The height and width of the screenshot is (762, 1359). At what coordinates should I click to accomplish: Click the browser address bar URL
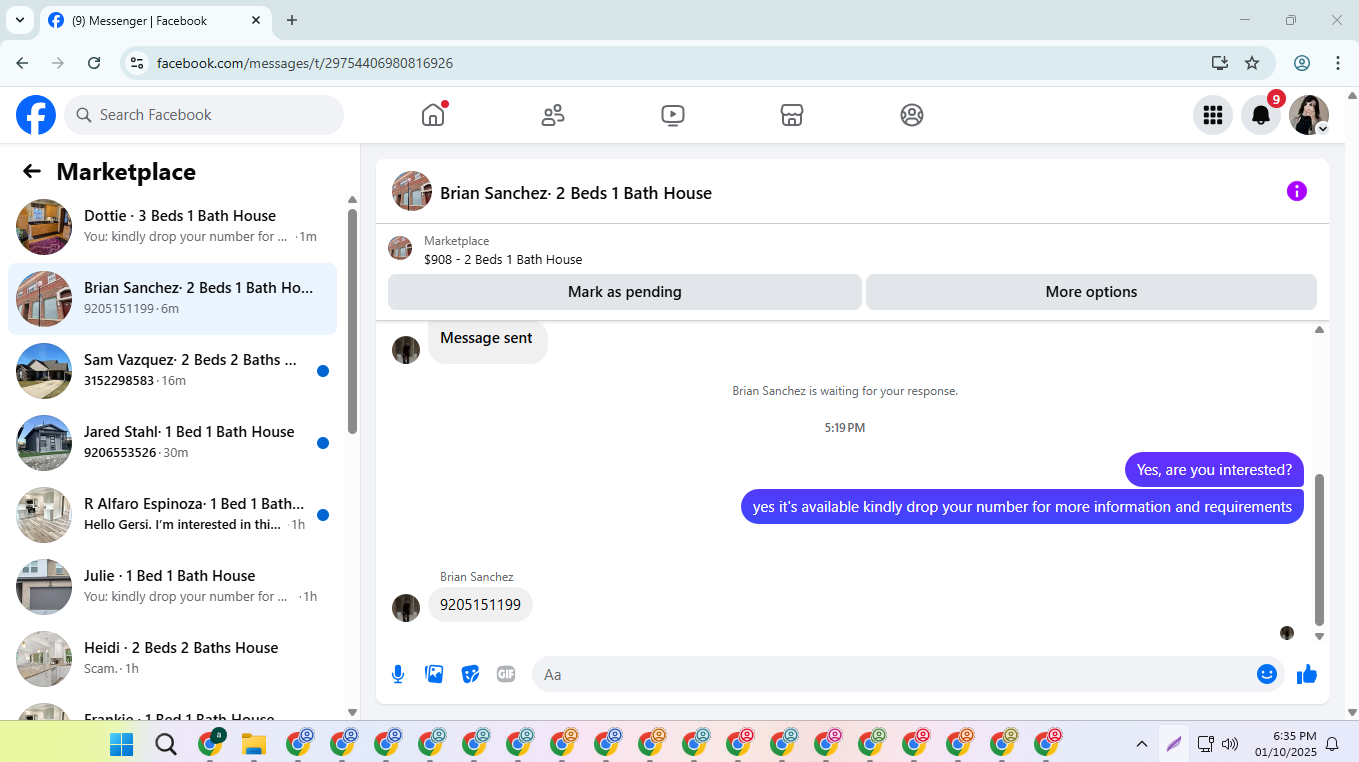pos(305,63)
